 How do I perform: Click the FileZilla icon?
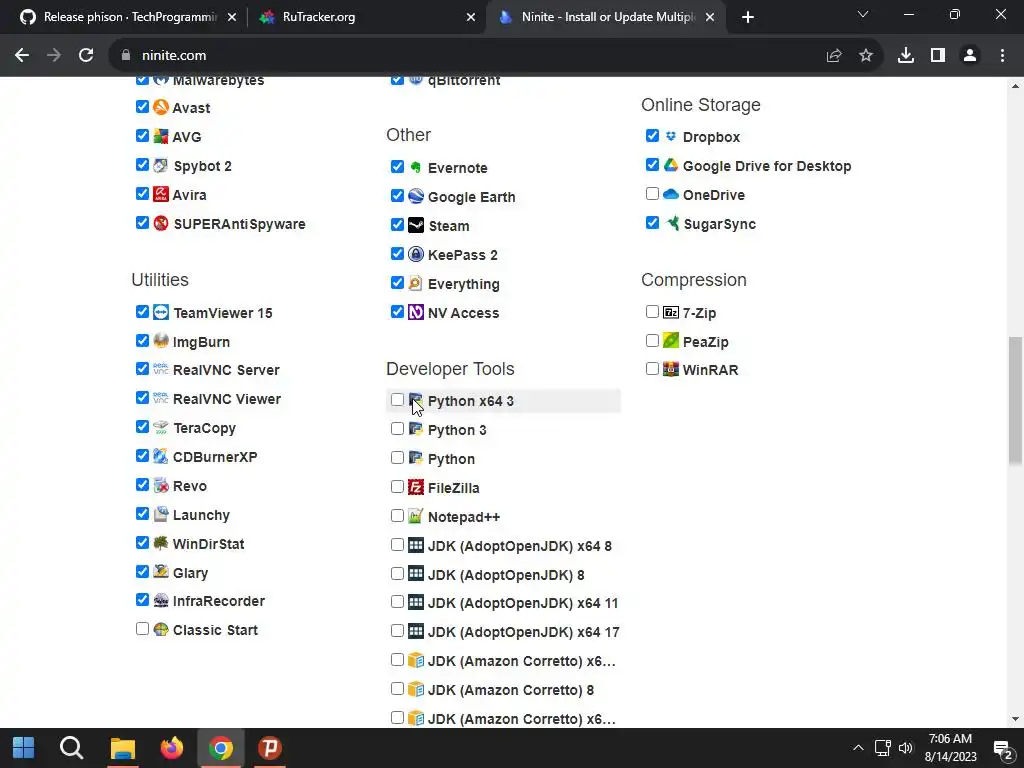coord(416,487)
